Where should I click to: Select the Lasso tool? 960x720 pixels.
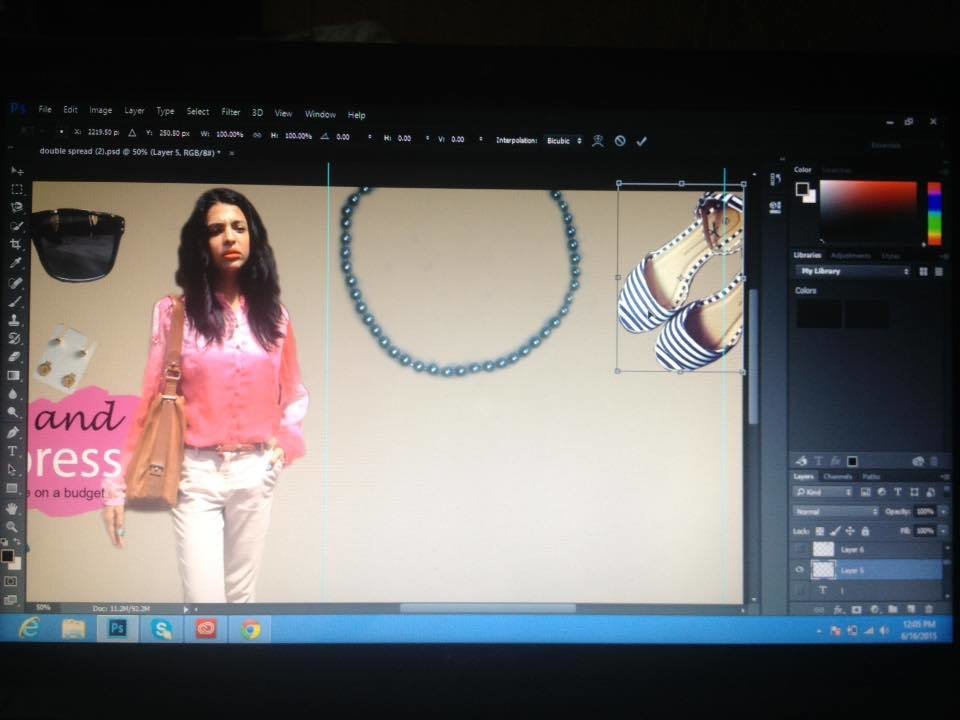[17, 207]
